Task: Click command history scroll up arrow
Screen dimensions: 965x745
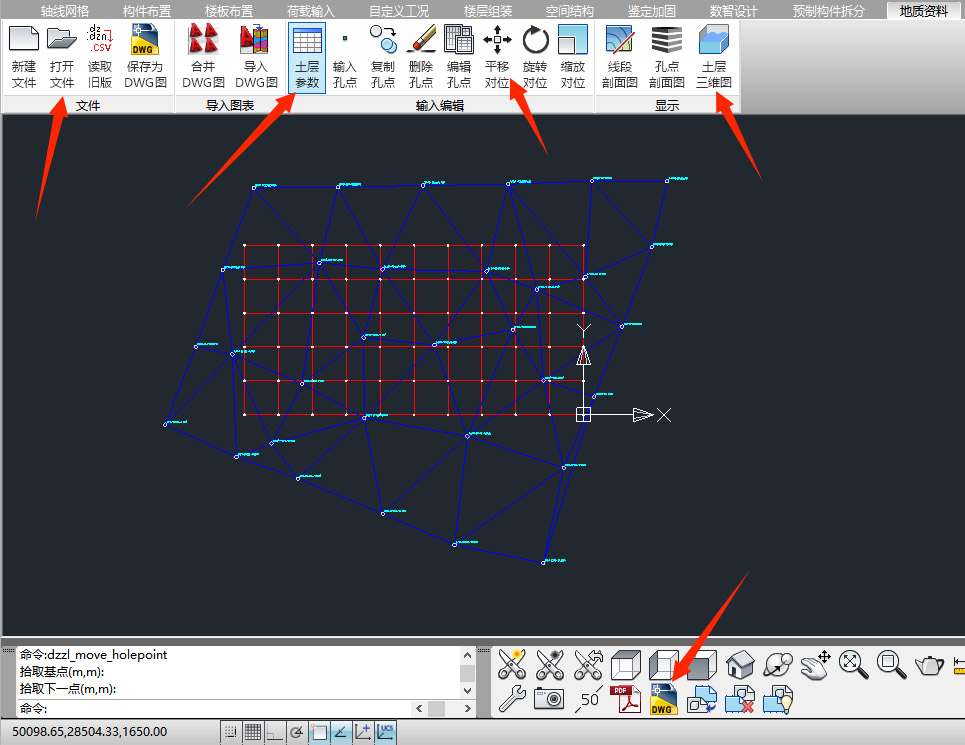Action: tap(467, 655)
